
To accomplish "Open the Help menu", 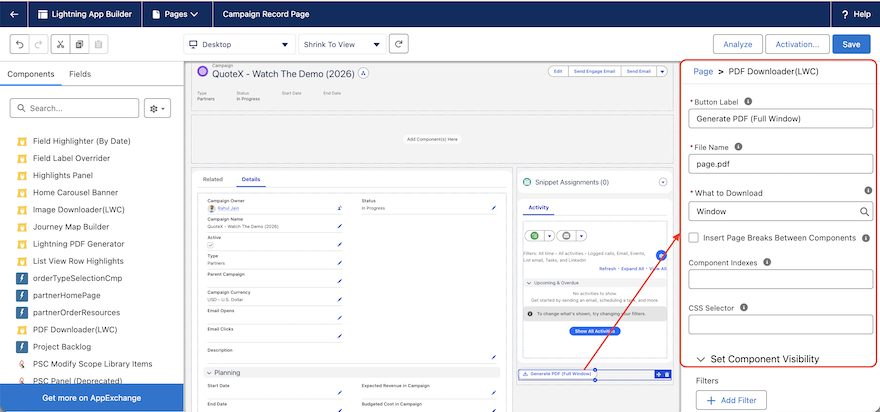I will click(856, 15).
